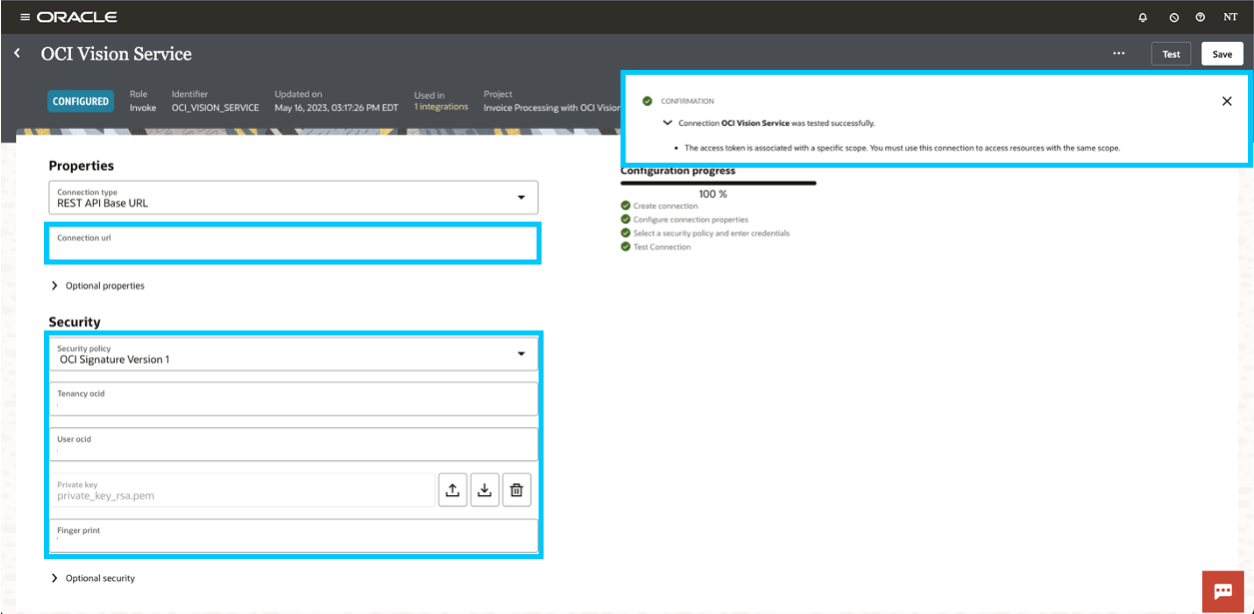Screen dimensions: 1254x614
Task: Download the private_key_rsa.pem file
Action: 484,489
